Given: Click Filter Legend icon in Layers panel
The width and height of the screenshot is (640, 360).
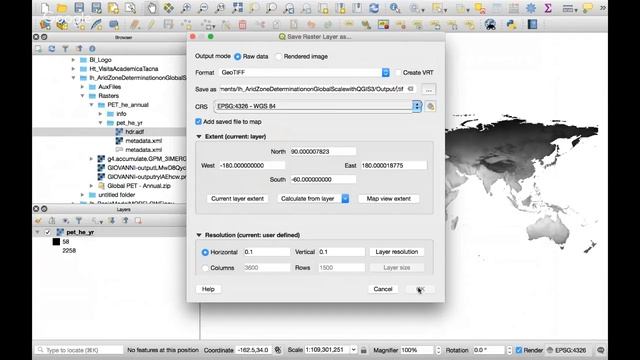Looking at the screenshot, I should (x=79, y=220).
